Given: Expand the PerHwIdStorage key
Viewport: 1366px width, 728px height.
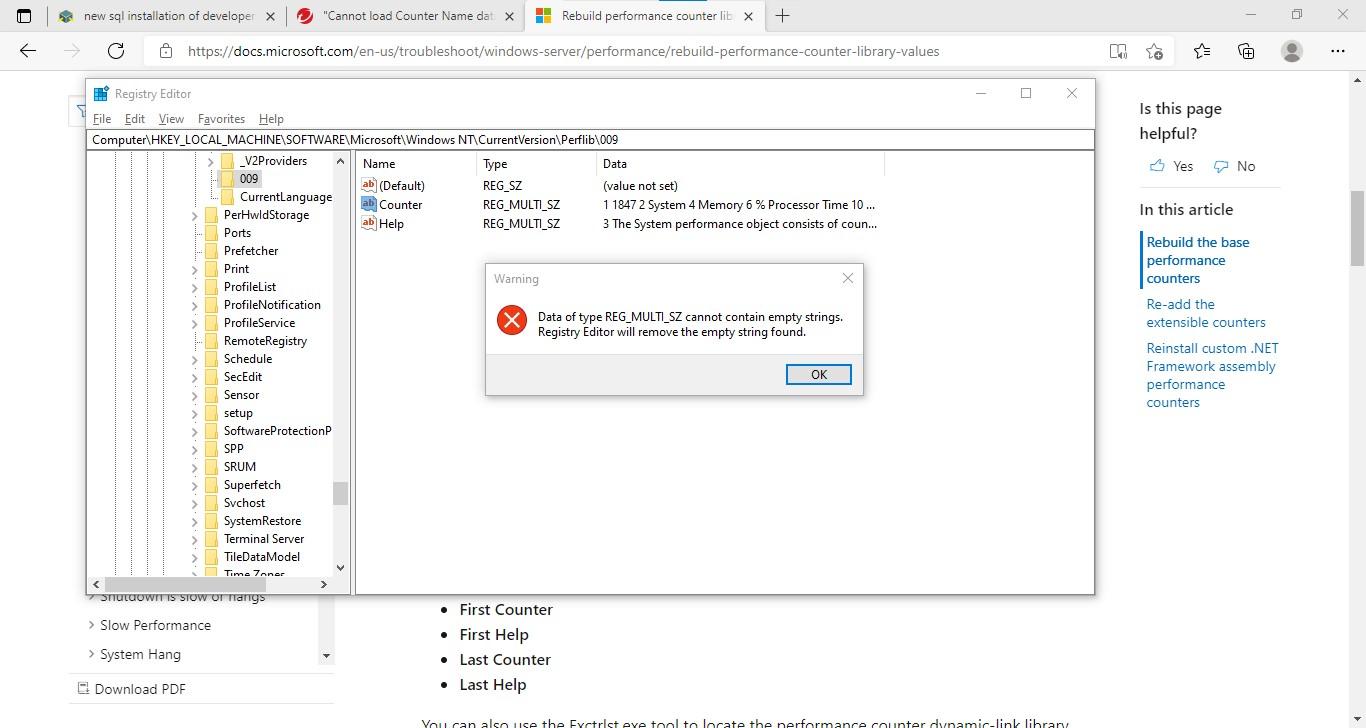Looking at the screenshot, I should point(194,215).
